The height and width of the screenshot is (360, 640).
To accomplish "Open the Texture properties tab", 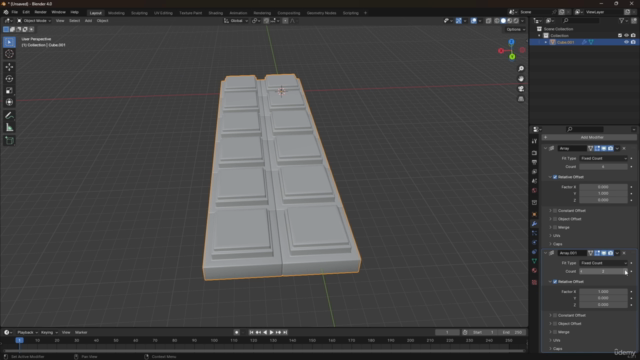I will [x=534, y=282].
